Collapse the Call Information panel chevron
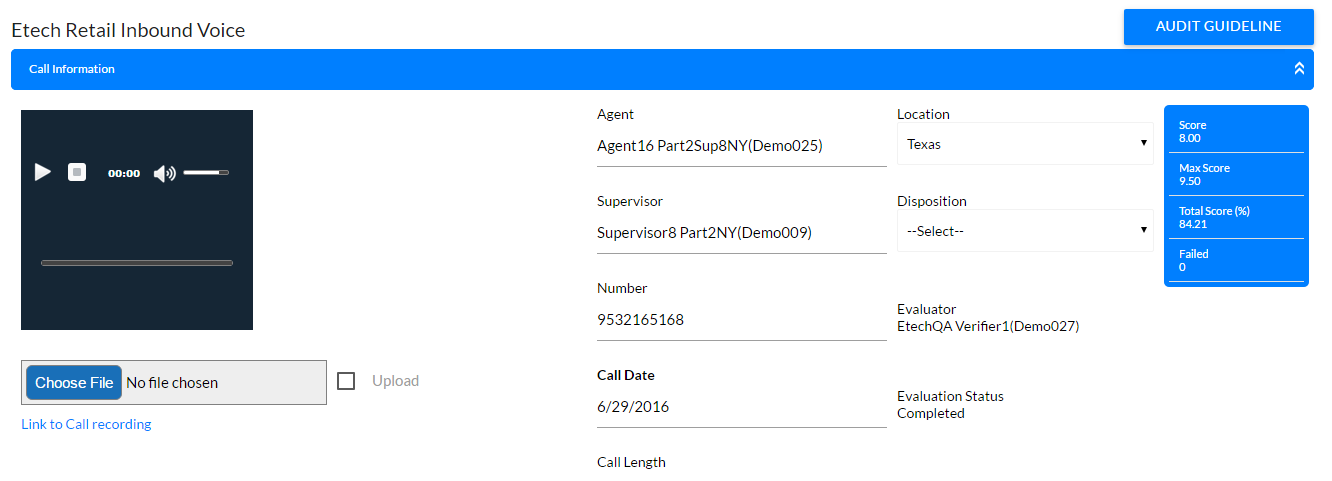This screenshot has height=481, width=1332. pyautogui.click(x=1299, y=69)
